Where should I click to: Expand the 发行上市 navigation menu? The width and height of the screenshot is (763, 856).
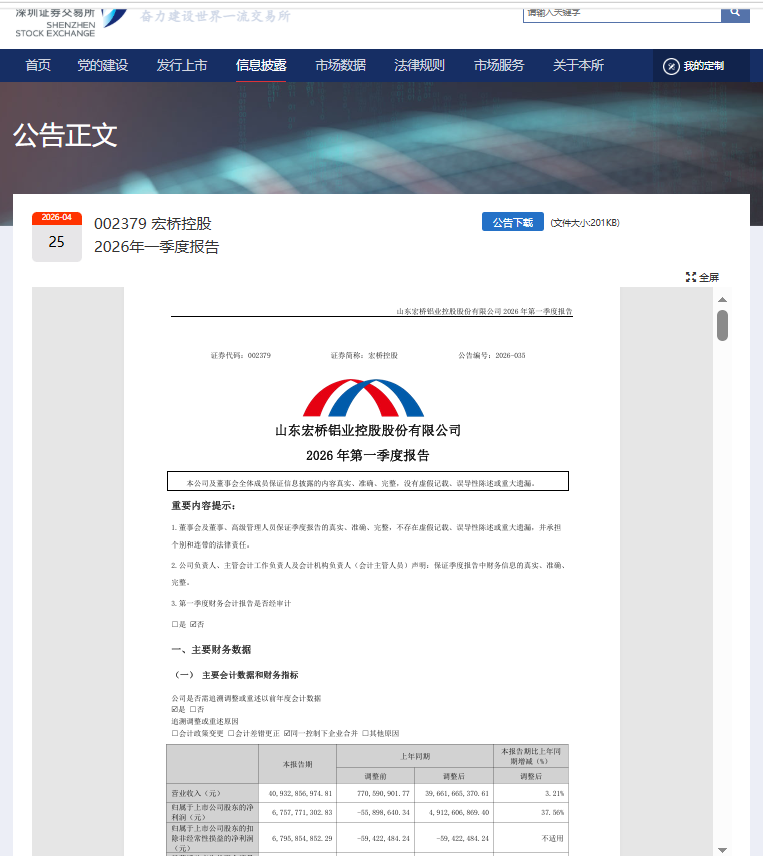point(182,66)
